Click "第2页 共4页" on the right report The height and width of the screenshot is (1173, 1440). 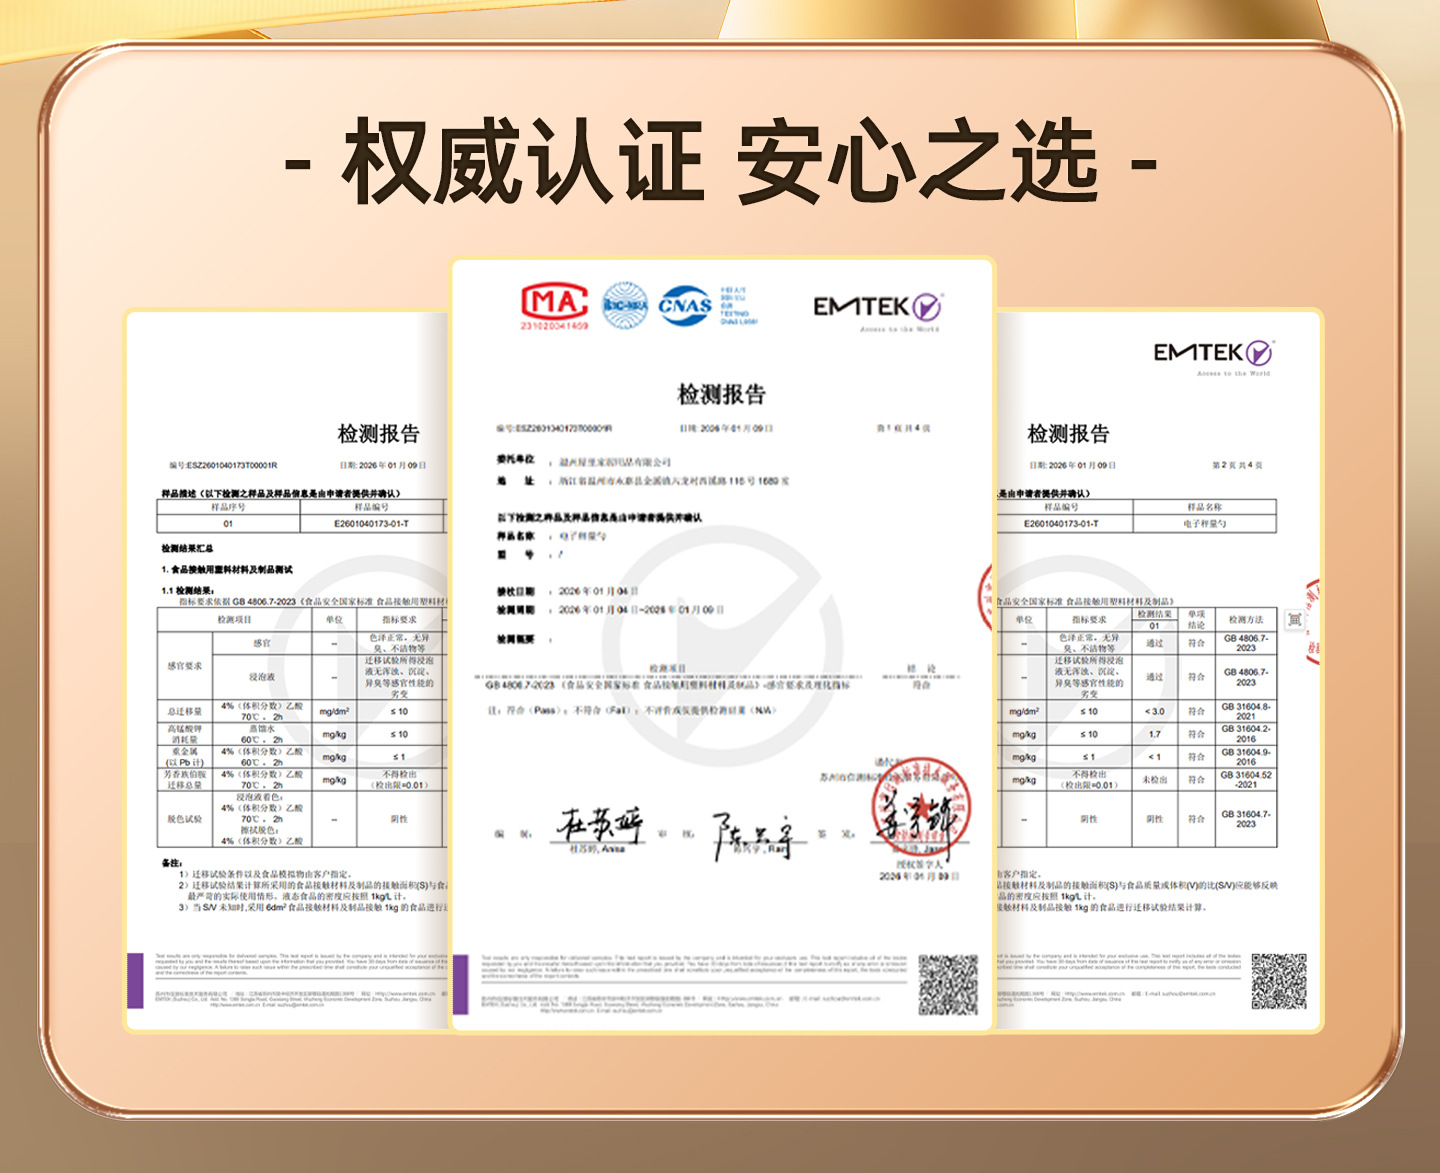tap(1238, 465)
